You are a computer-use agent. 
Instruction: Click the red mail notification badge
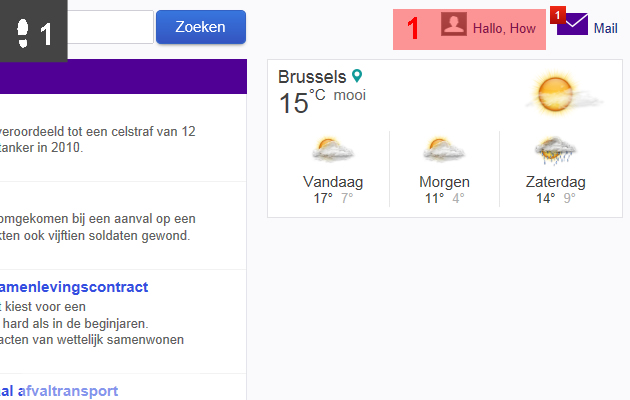[558, 15]
